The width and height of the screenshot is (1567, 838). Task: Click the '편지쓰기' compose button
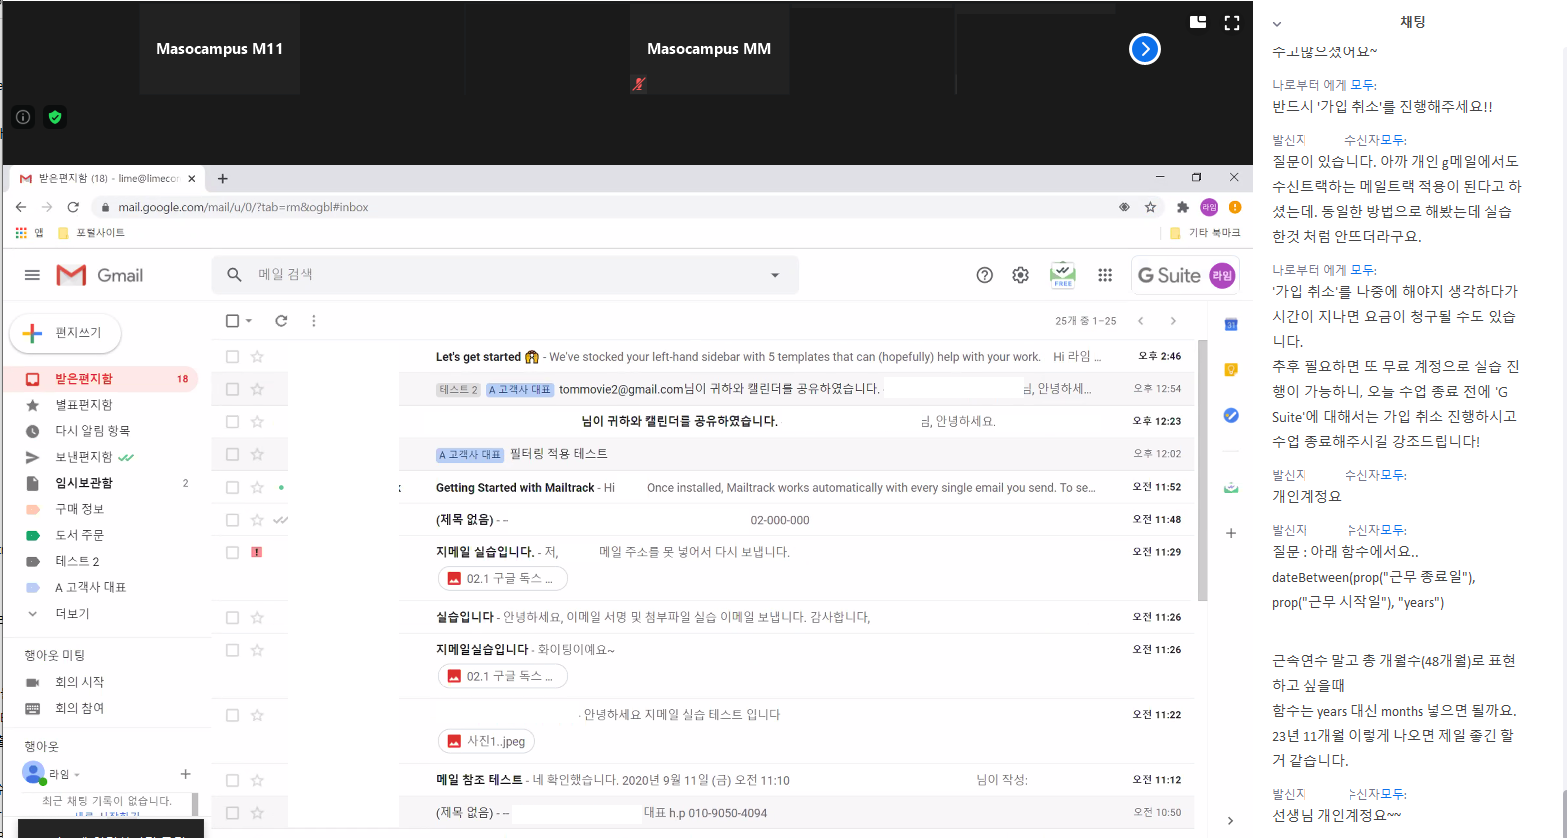pos(65,333)
